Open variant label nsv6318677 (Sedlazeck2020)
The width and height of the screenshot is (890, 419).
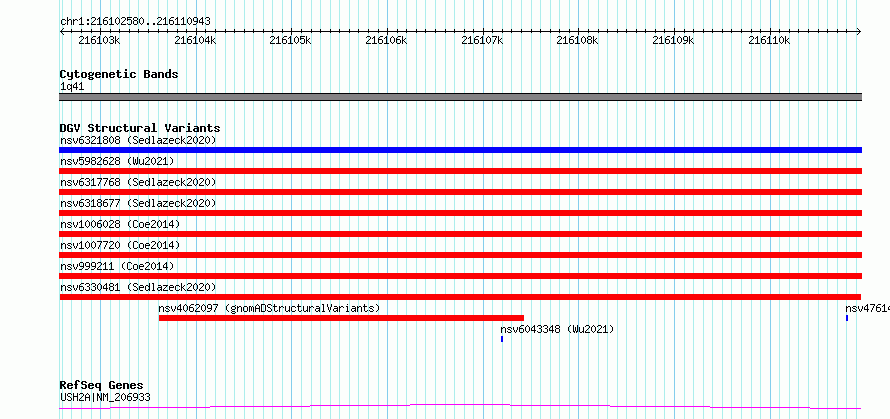pyautogui.click(x=138, y=203)
